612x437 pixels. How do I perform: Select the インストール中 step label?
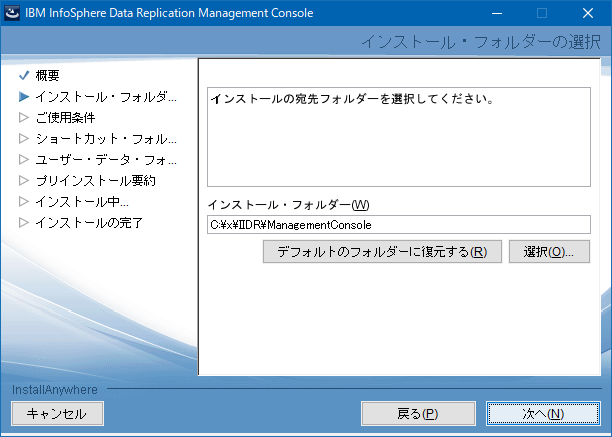[82, 202]
